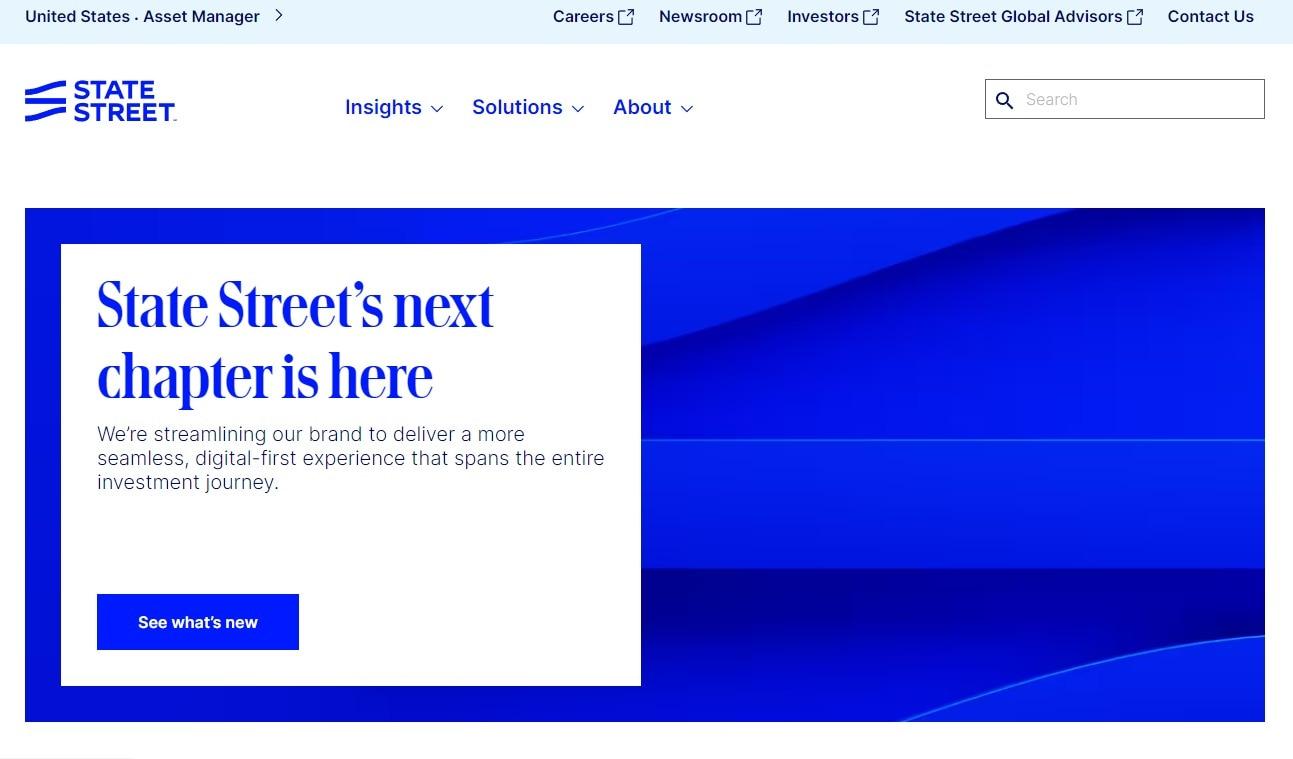Open the Contact Us link
The image size is (1293, 759).
click(1210, 17)
